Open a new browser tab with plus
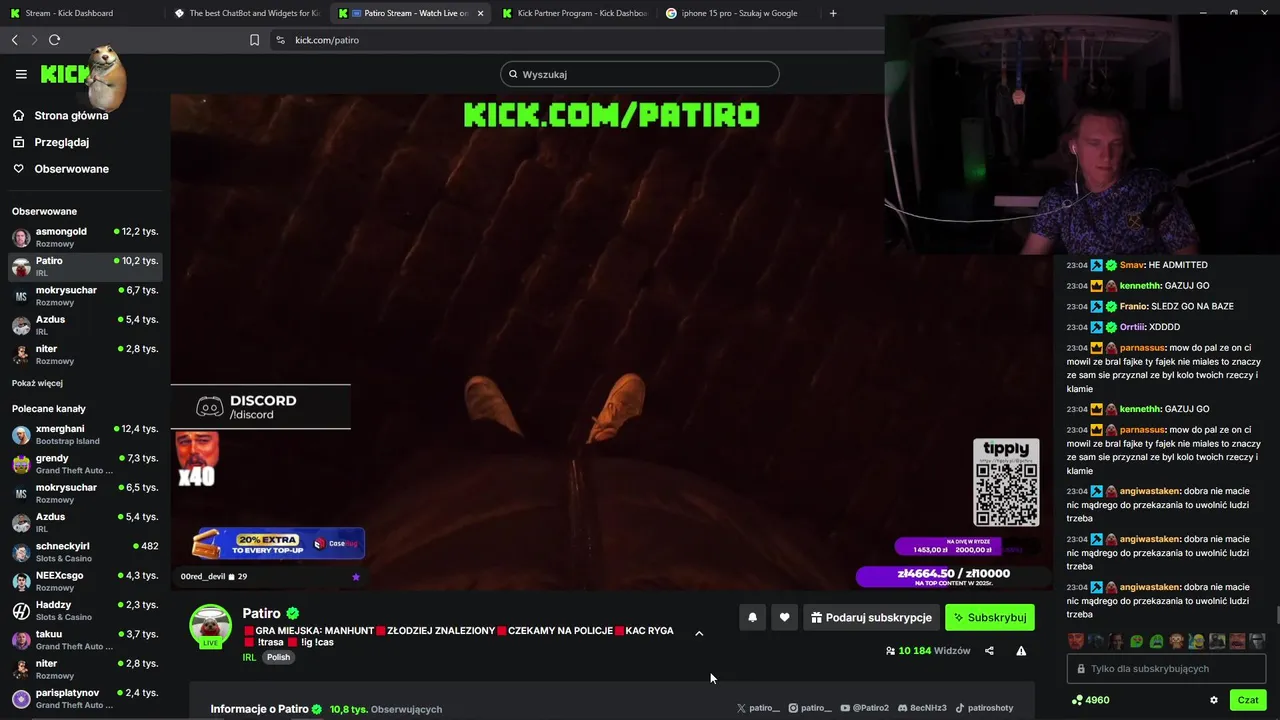 point(833,13)
